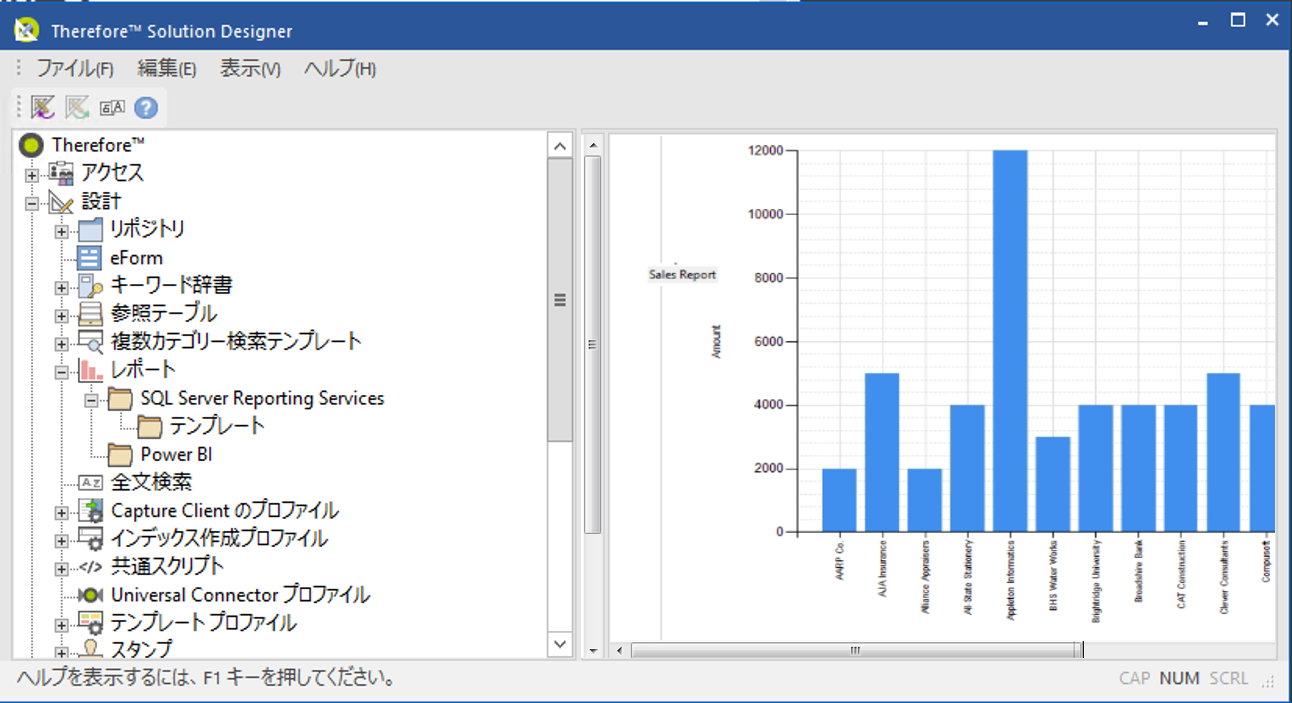The image size is (1292, 703).
Task: Open help via the blue question-mark icon
Action: (146, 107)
